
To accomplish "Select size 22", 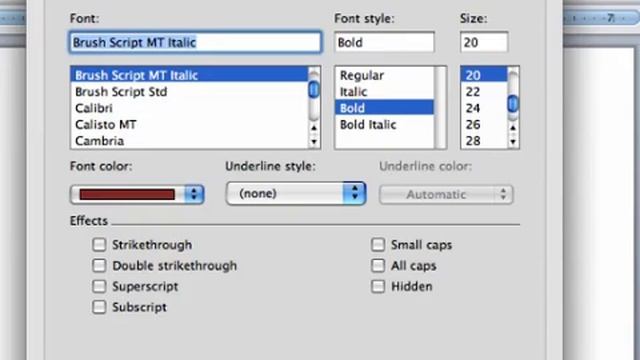I will [484, 92].
